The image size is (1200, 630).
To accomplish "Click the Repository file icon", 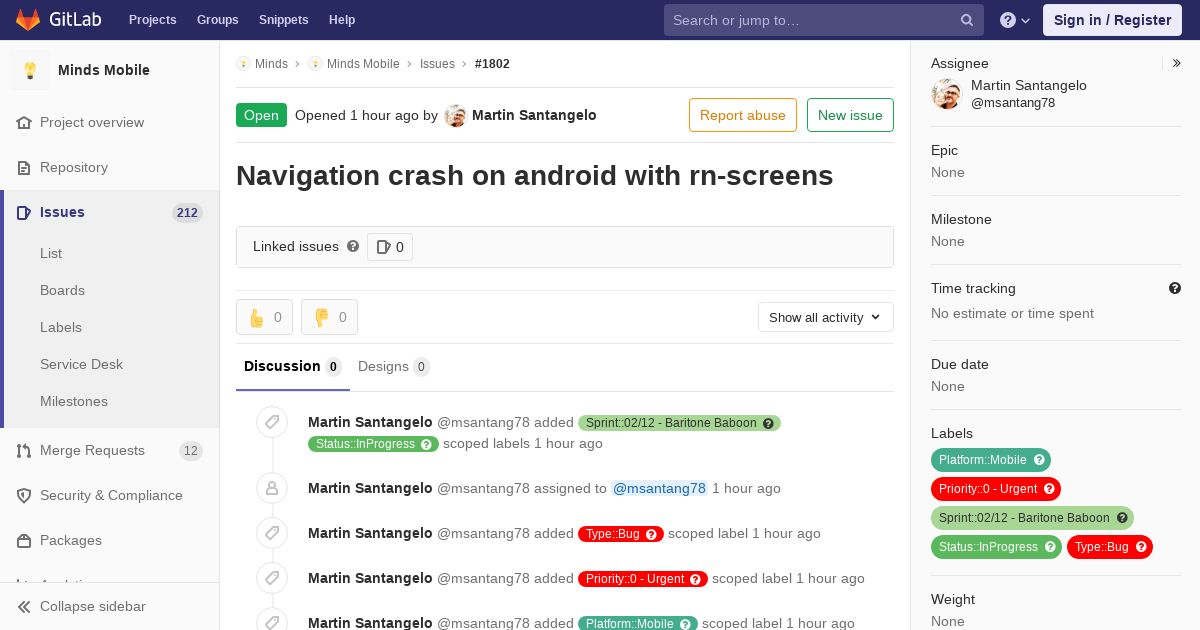I will (24, 167).
